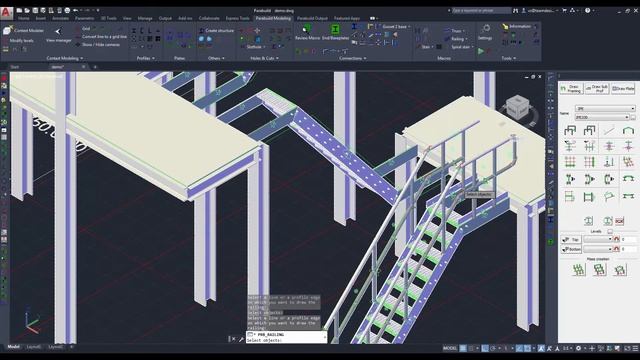This screenshot has width=640, height=360.
Task: Open the Featured Apps ribbon tab
Action: click(x=347, y=18)
